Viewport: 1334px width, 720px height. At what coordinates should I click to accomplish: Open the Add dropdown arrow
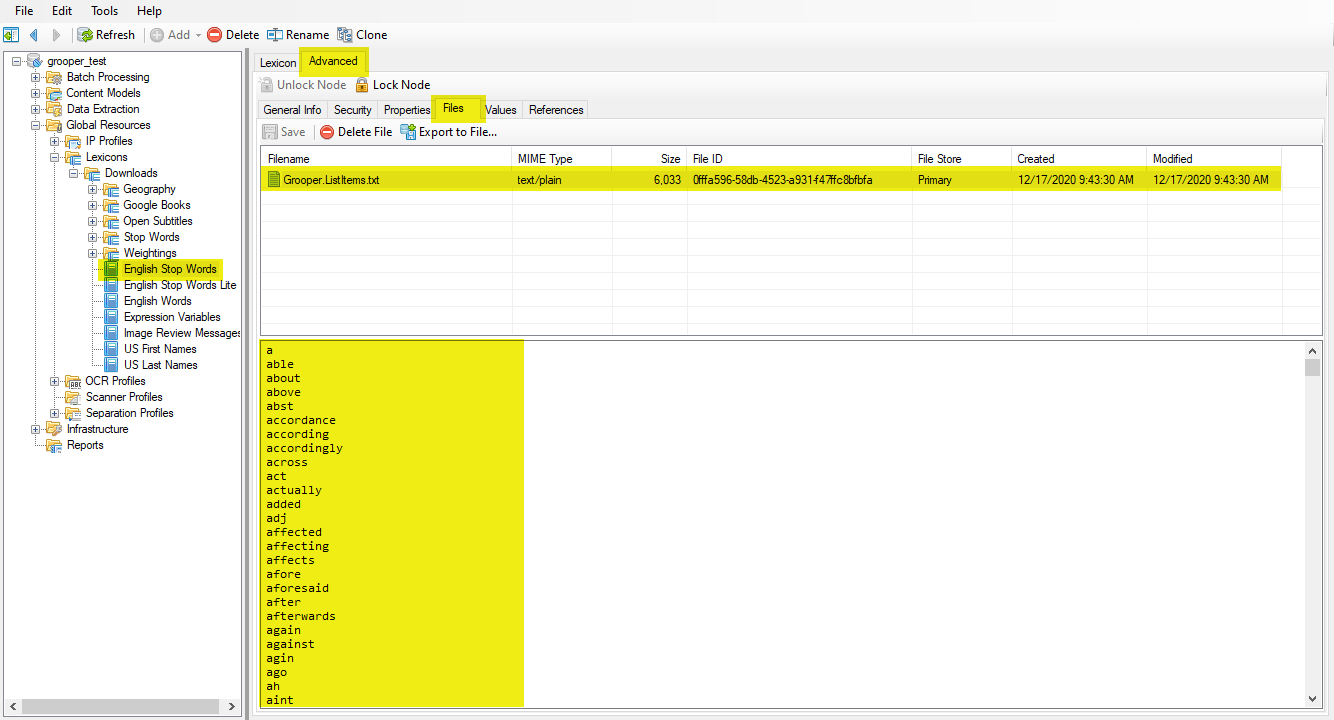[x=198, y=35]
